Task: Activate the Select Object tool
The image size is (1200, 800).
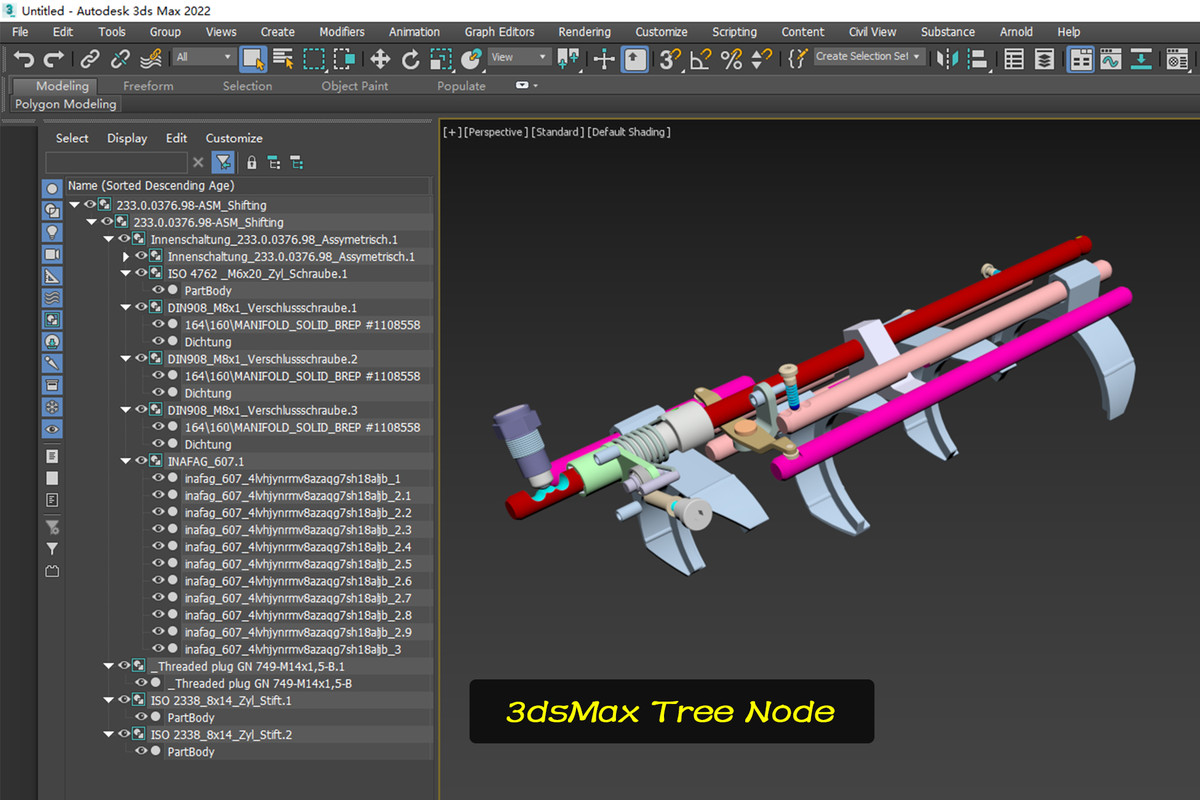Action: (x=253, y=59)
